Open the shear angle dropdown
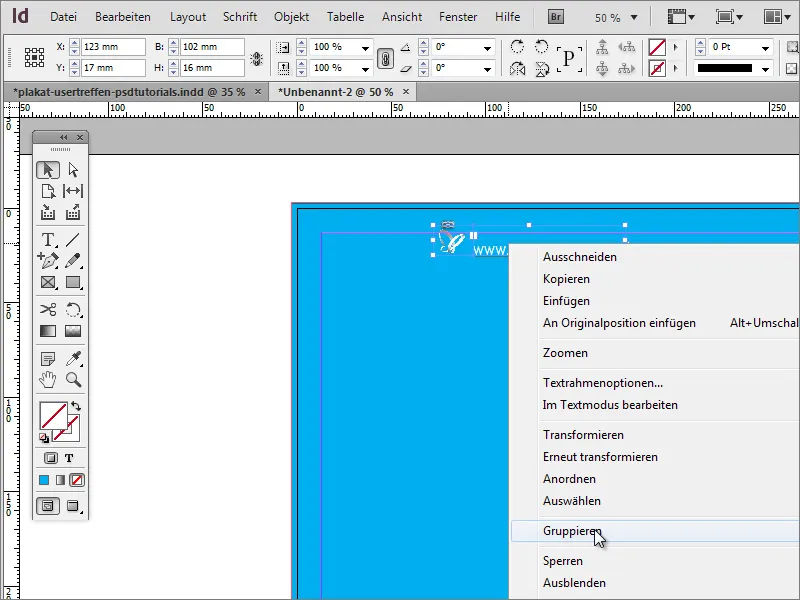The width and height of the screenshot is (800, 600). [487, 69]
